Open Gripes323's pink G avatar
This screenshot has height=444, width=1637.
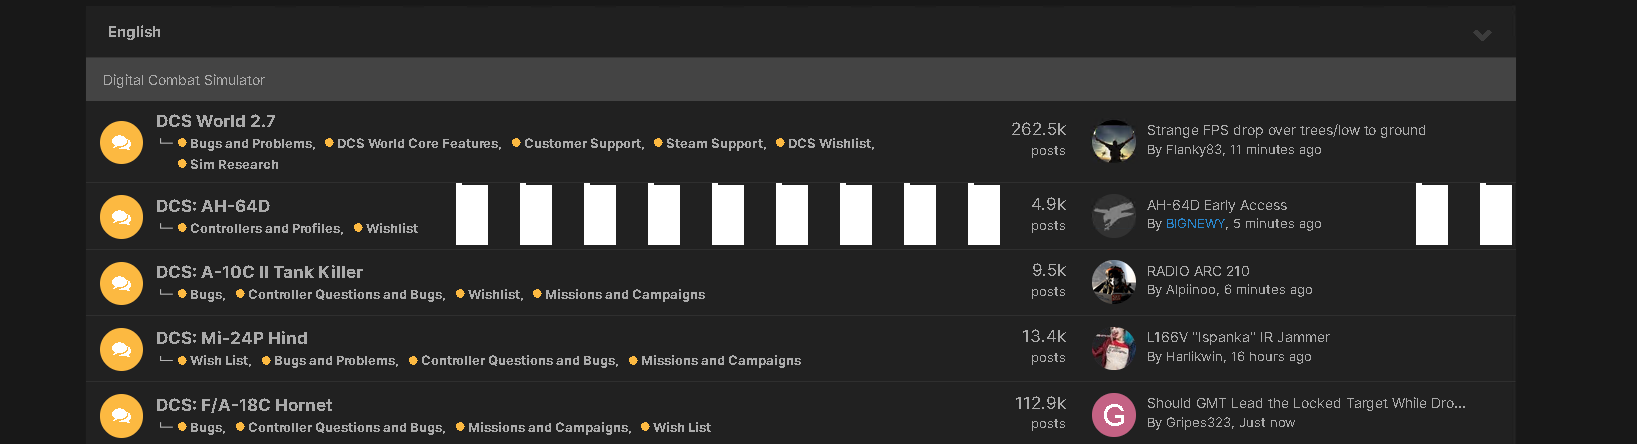click(x=1113, y=415)
